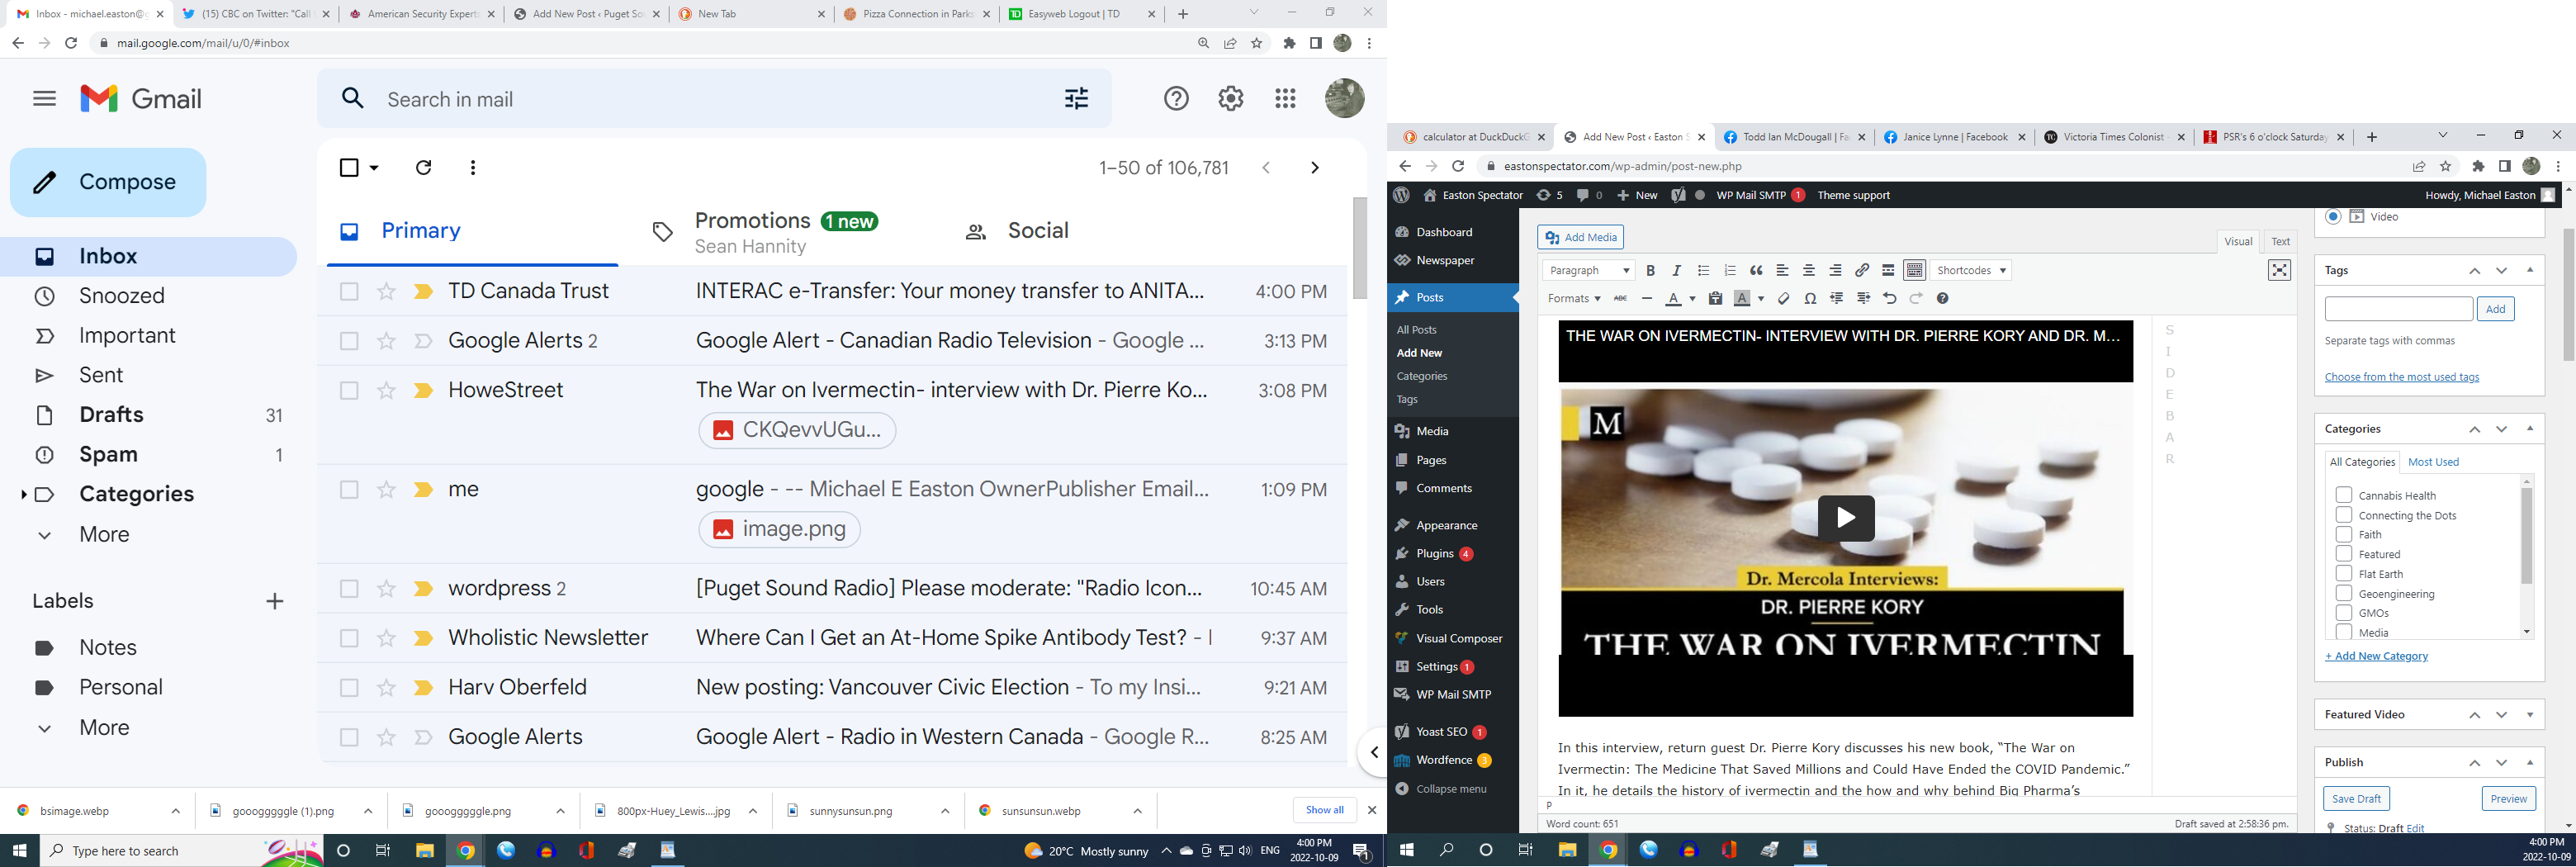Click the Bold icon in WordPress editor
The width and height of the screenshot is (2576, 867).
1650,271
